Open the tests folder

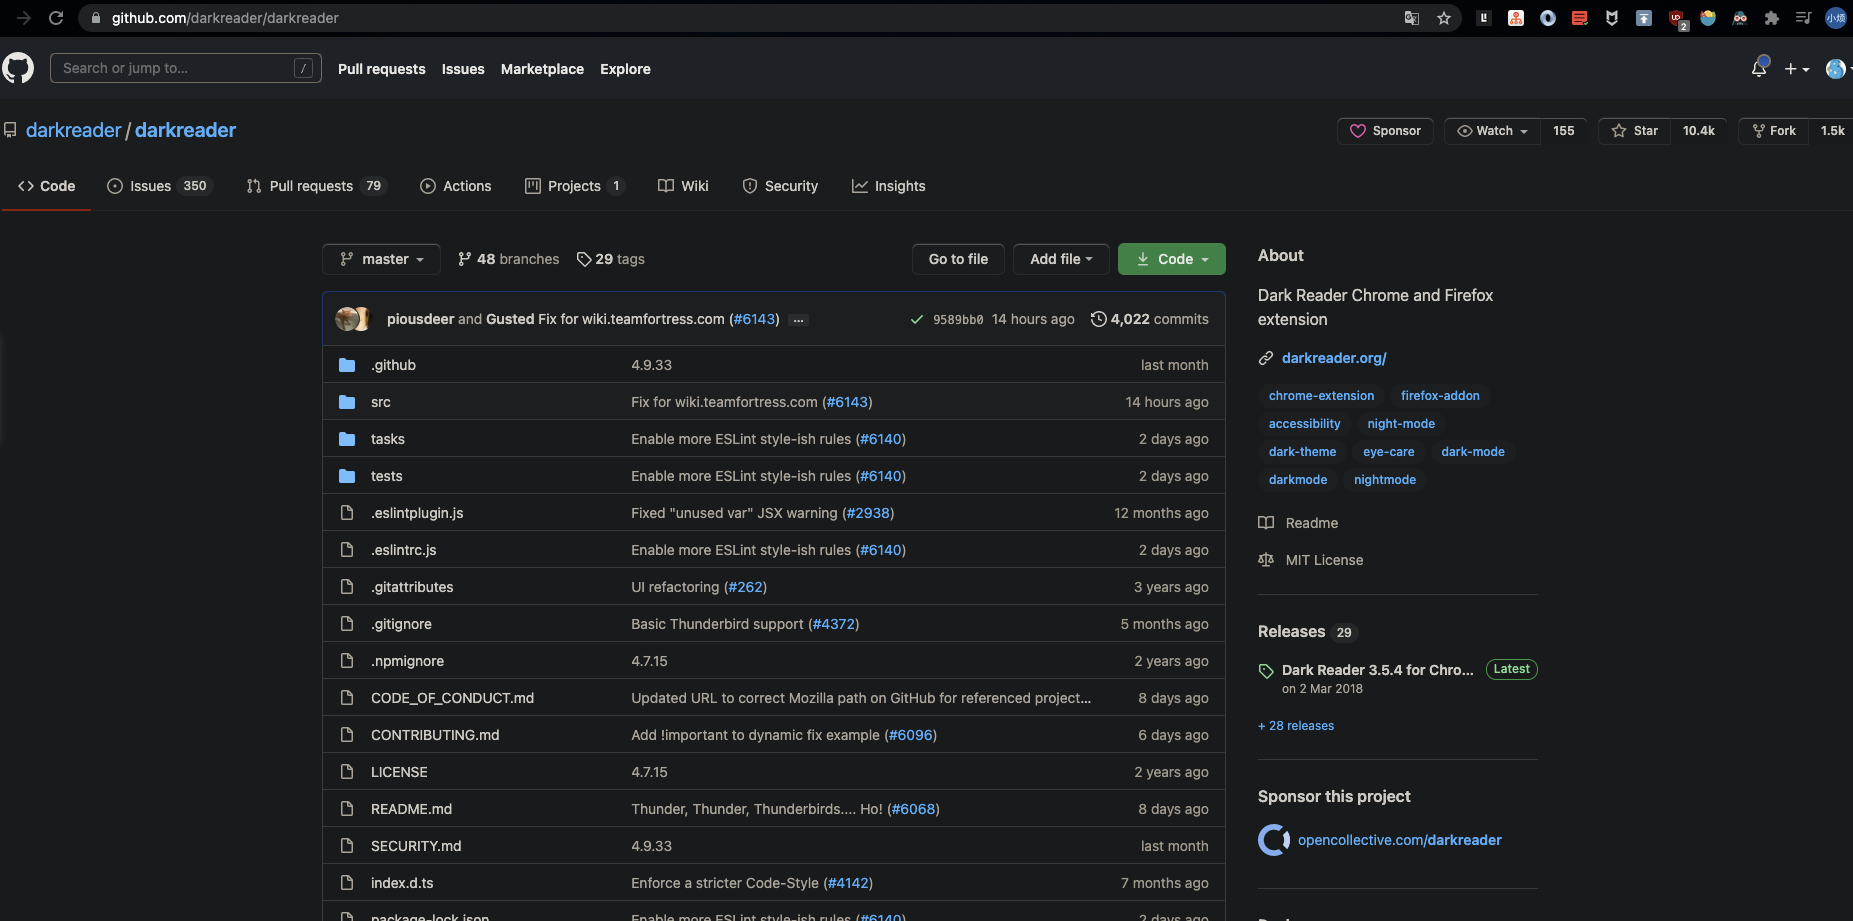point(387,476)
